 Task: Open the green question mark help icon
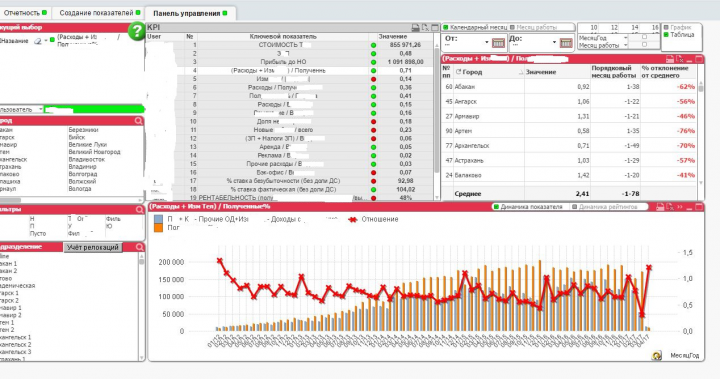(x=136, y=31)
